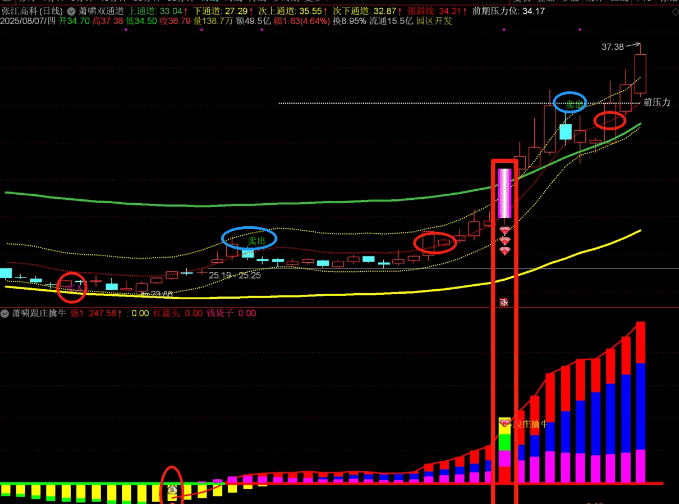Viewport: 679px width, 504px height.
Task: Click the 跟庄擒牛 signal label in sub-chart
Action: (529, 424)
